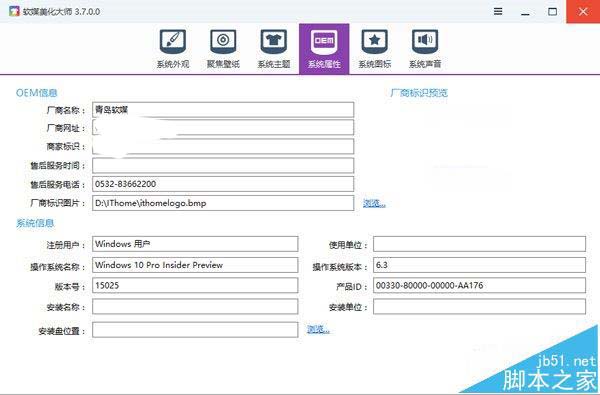Click the 操作系统版本 label
600x395 pixels.
(x=340, y=267)
